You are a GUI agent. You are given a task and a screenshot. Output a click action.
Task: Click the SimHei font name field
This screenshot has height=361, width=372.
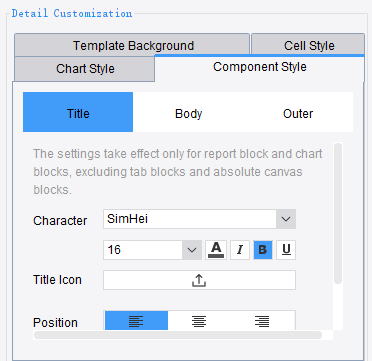coord(190,219)
